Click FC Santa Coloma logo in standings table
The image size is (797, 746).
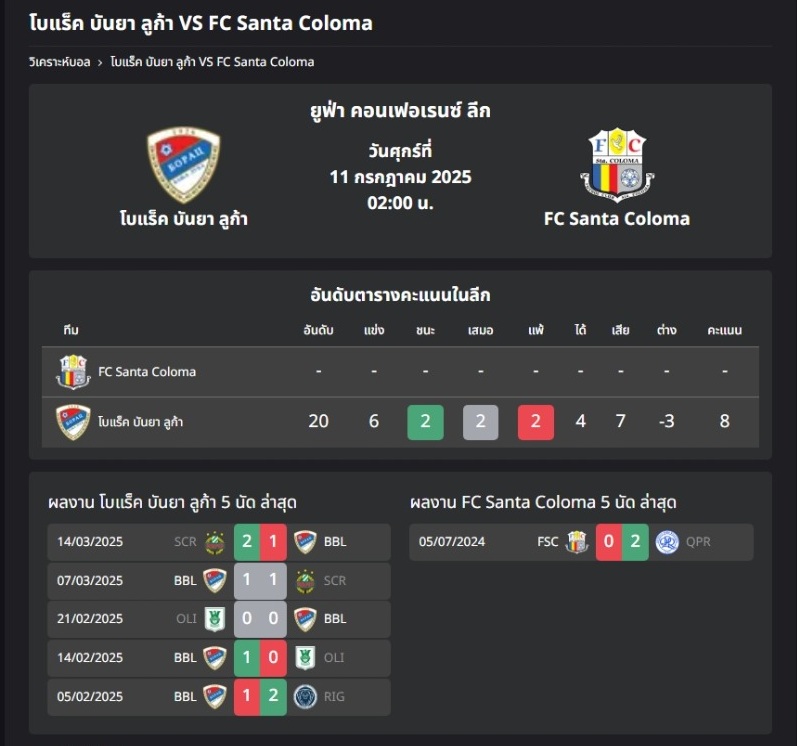tap(73, 372)
